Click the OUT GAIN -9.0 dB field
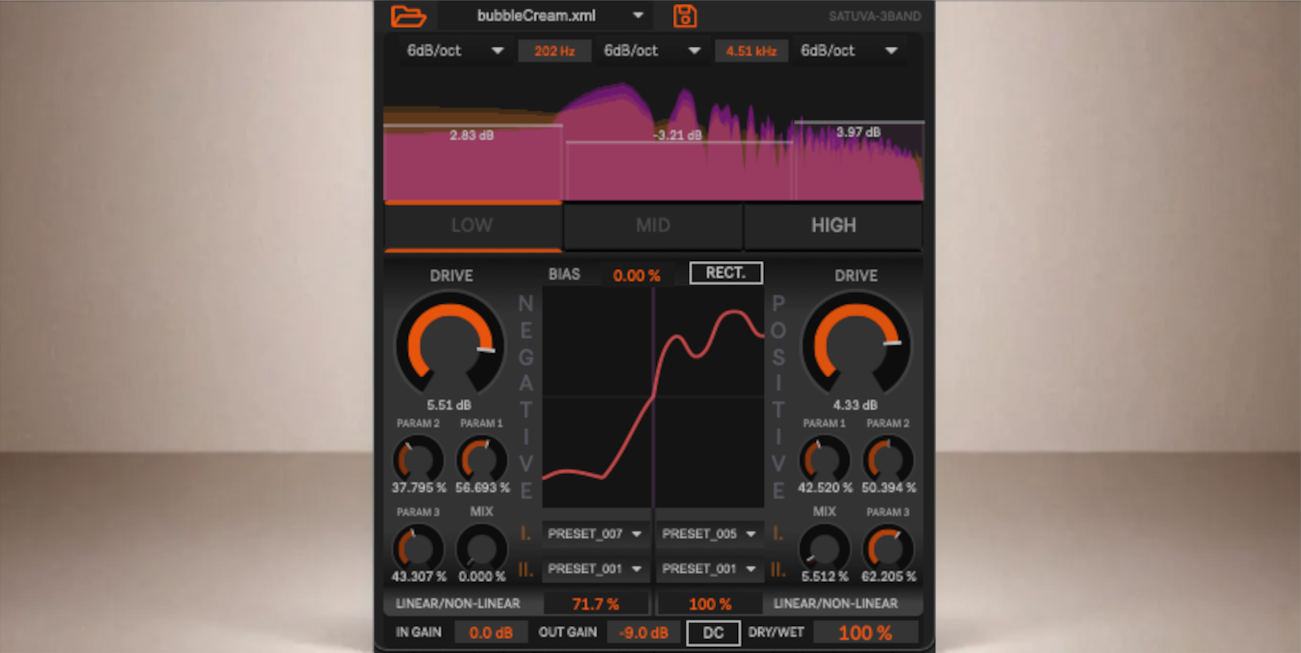The image size is (1301, 653). [643, 632]
